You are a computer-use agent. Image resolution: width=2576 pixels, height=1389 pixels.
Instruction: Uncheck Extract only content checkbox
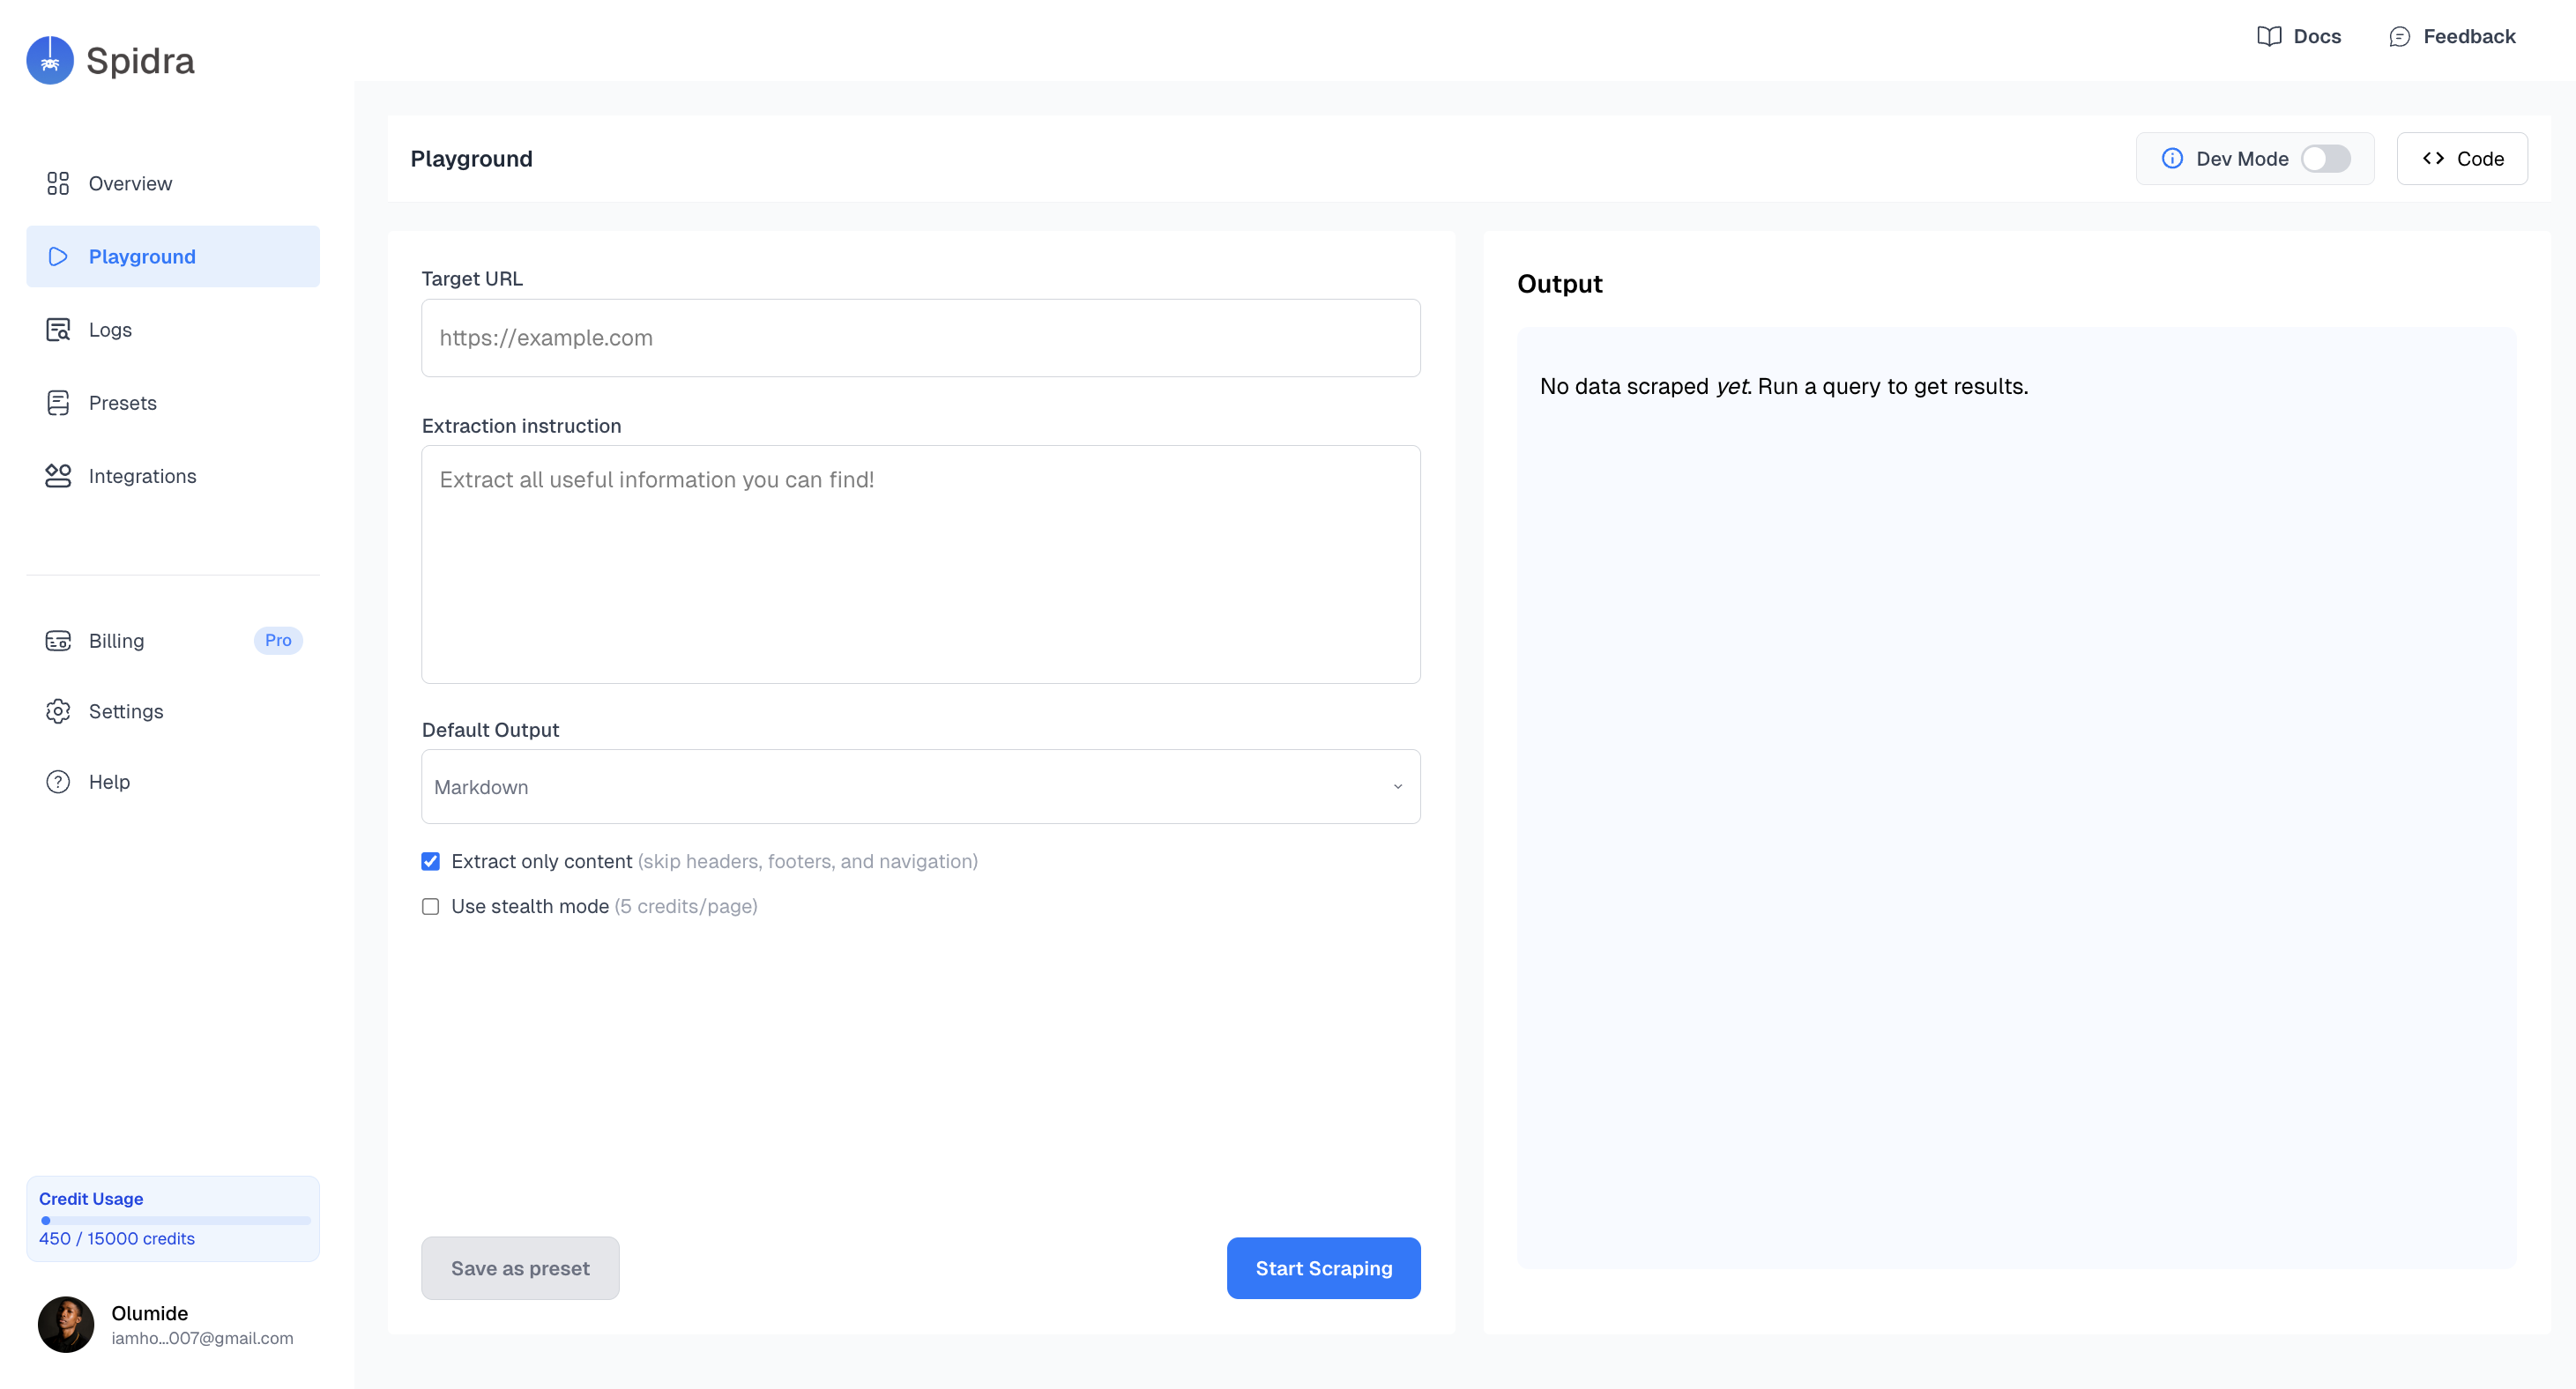pyautogui.click(x=431, y=862)
